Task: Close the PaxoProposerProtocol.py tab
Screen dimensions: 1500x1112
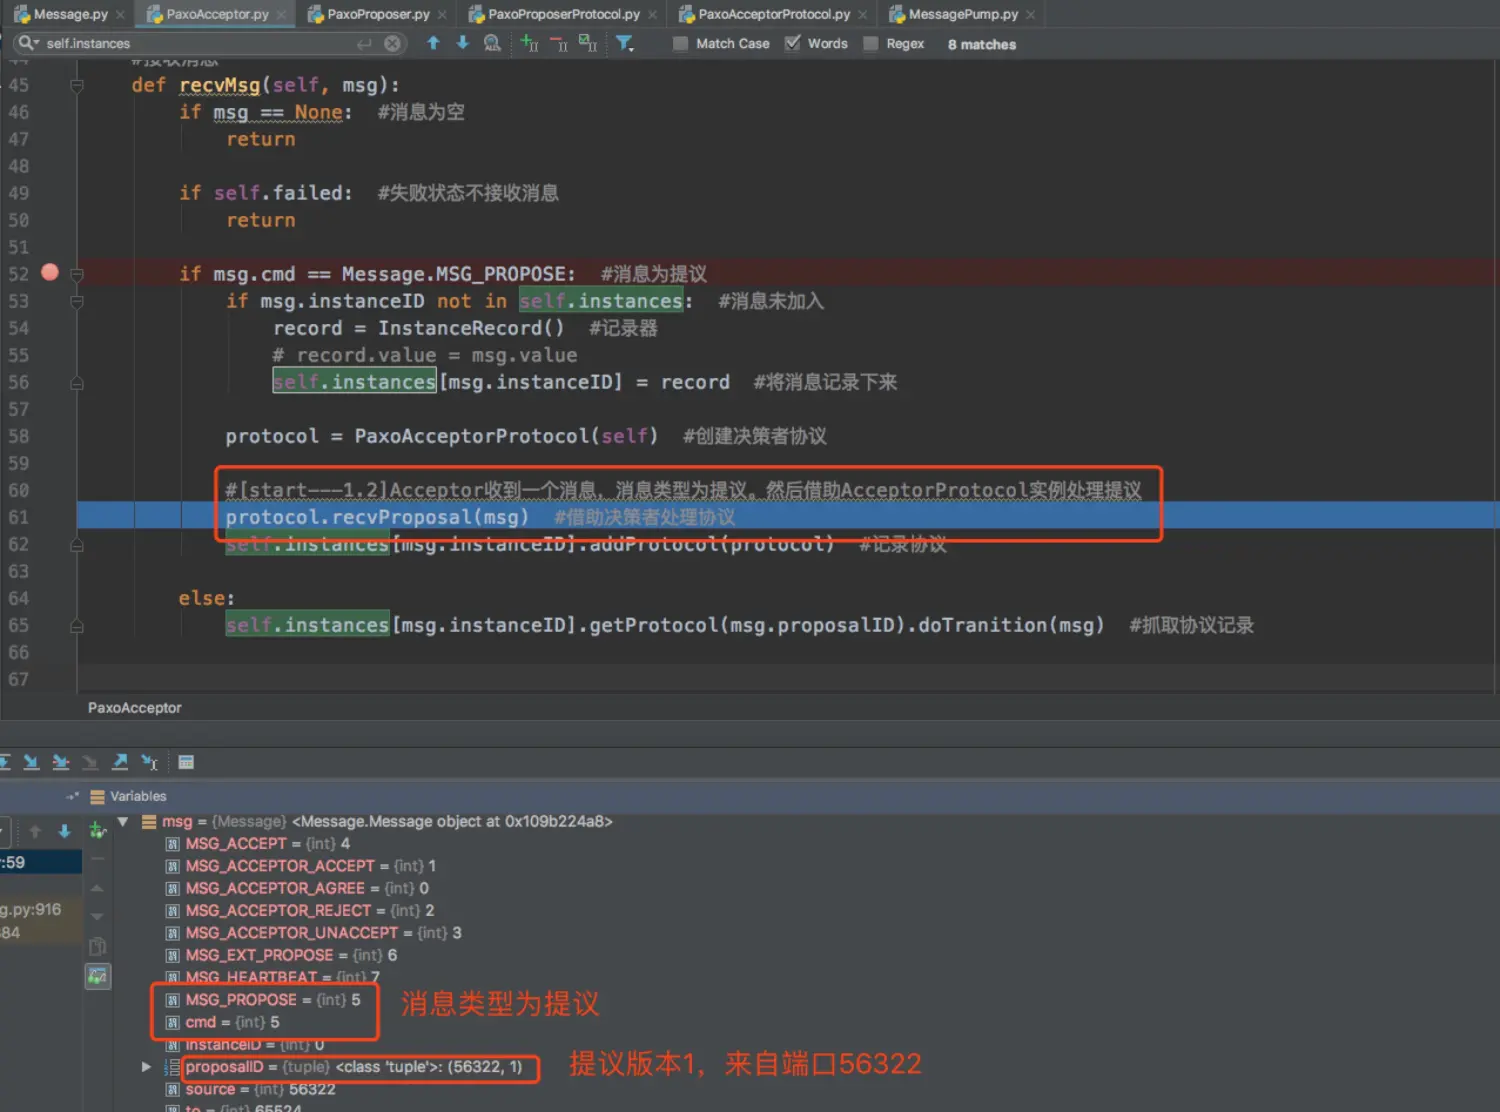Action: [652, 14]
